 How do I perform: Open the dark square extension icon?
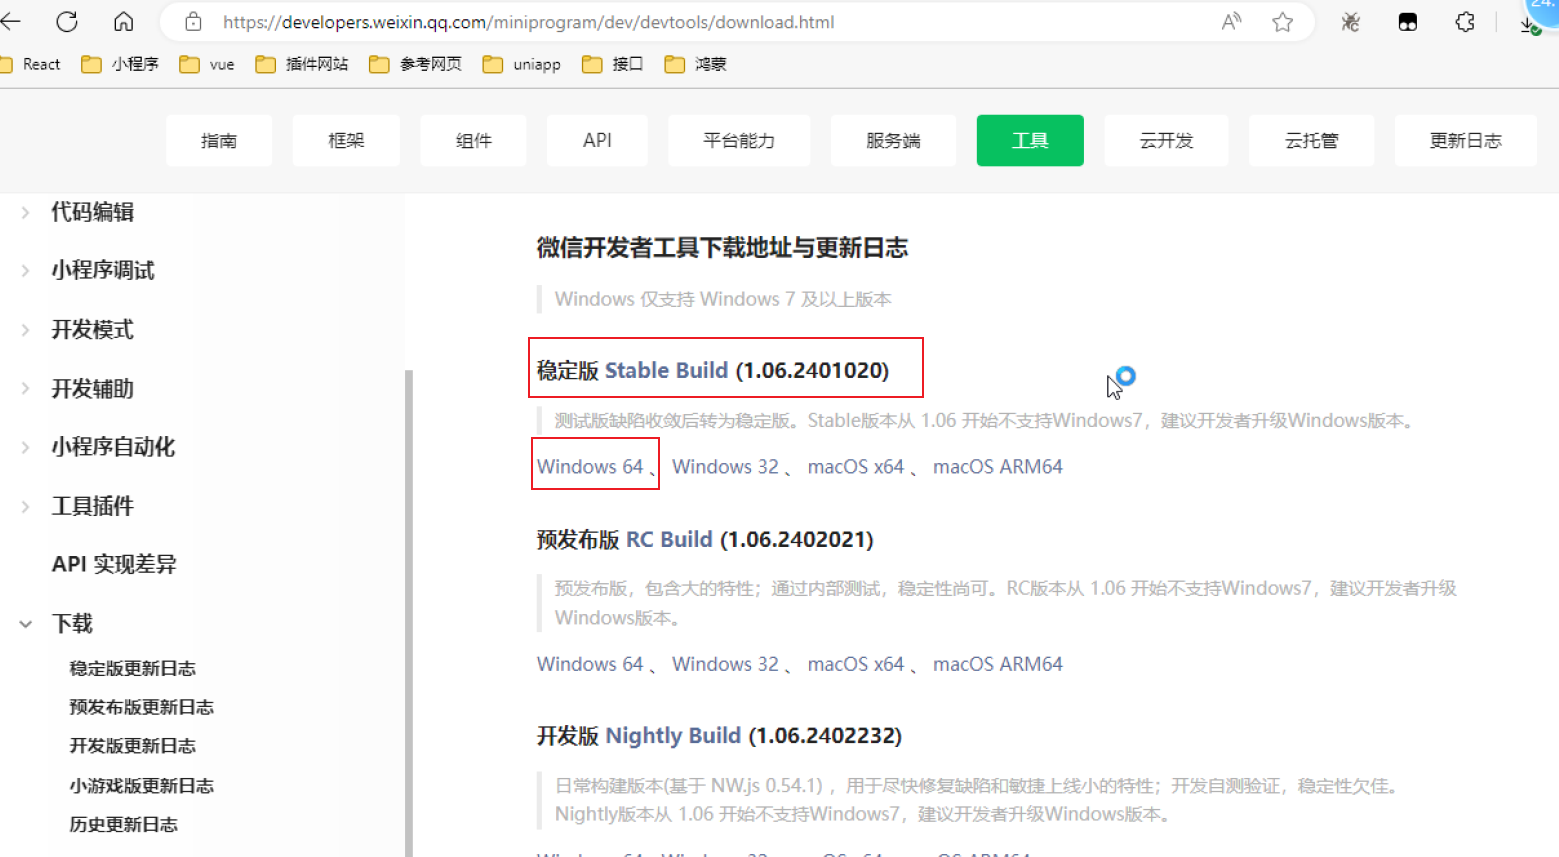1407,22
